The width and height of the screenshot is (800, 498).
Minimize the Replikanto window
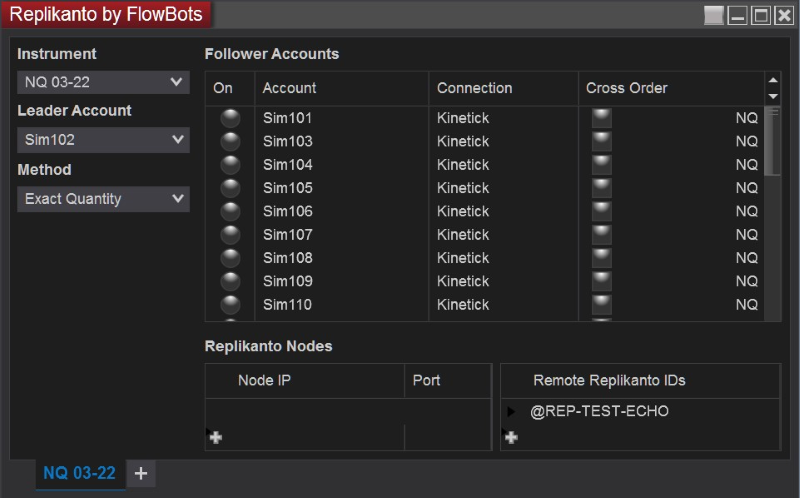pyautogui.click(x=737, y=15)
